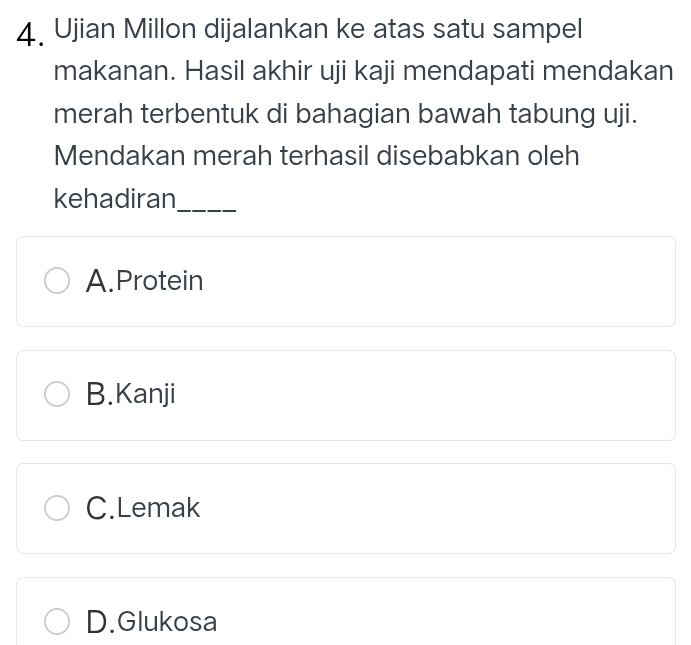Click the answer label 'B.Kanji'
This screenshot has width=691, height=645.
click(131, 395)
